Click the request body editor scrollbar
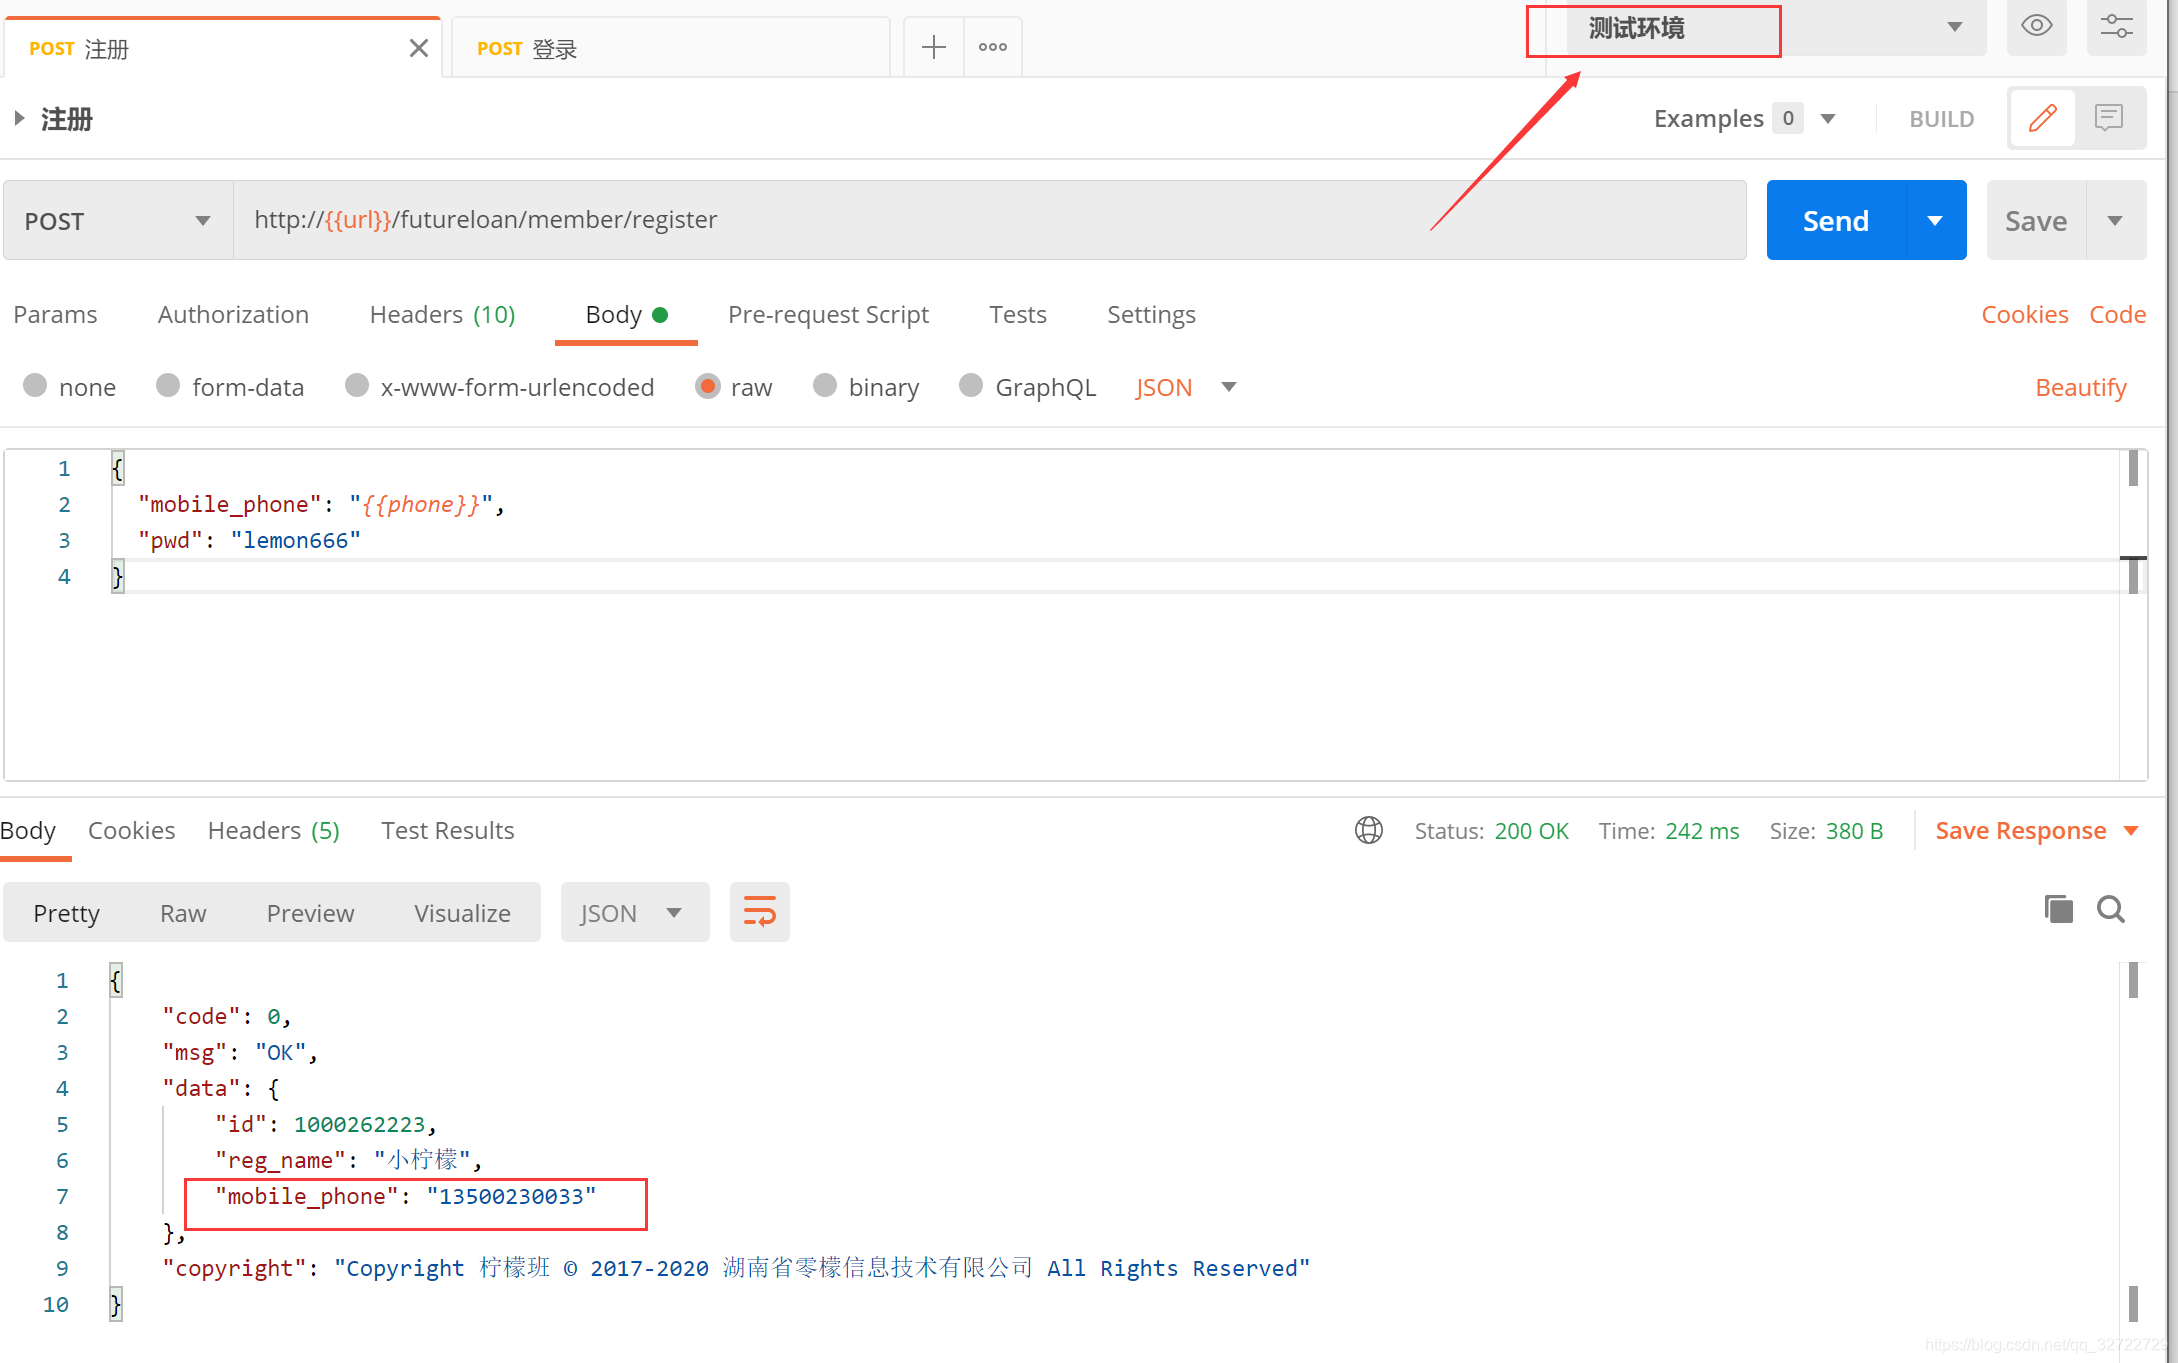 2133,615
